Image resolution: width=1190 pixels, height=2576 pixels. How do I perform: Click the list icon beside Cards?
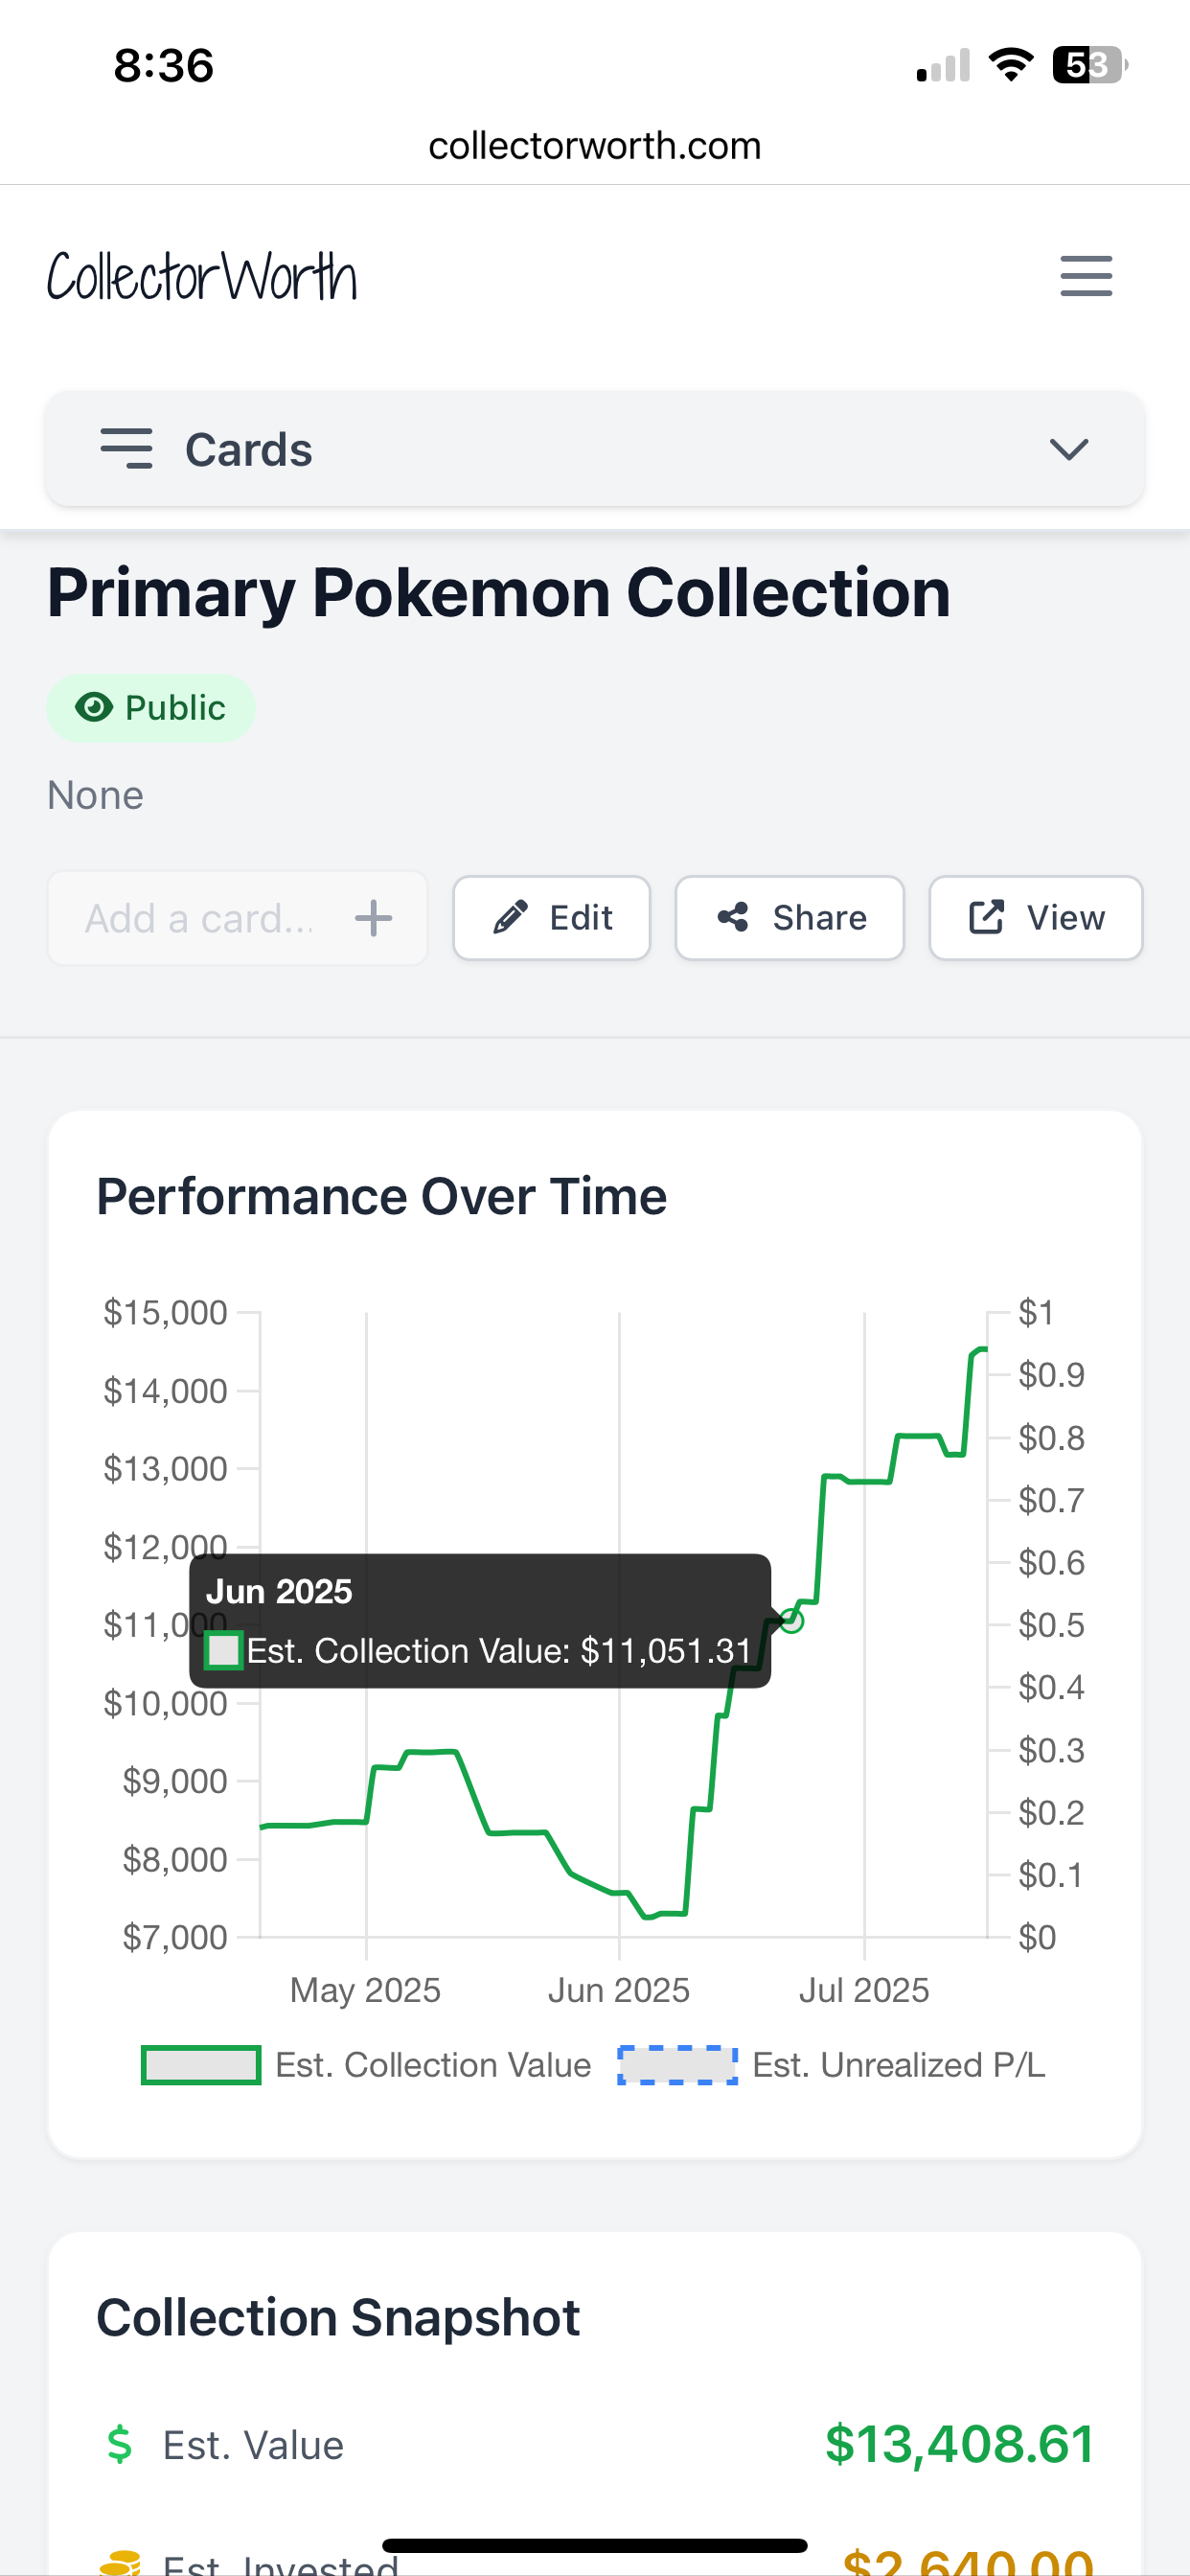pyautogui.click(x=127, y=449)
